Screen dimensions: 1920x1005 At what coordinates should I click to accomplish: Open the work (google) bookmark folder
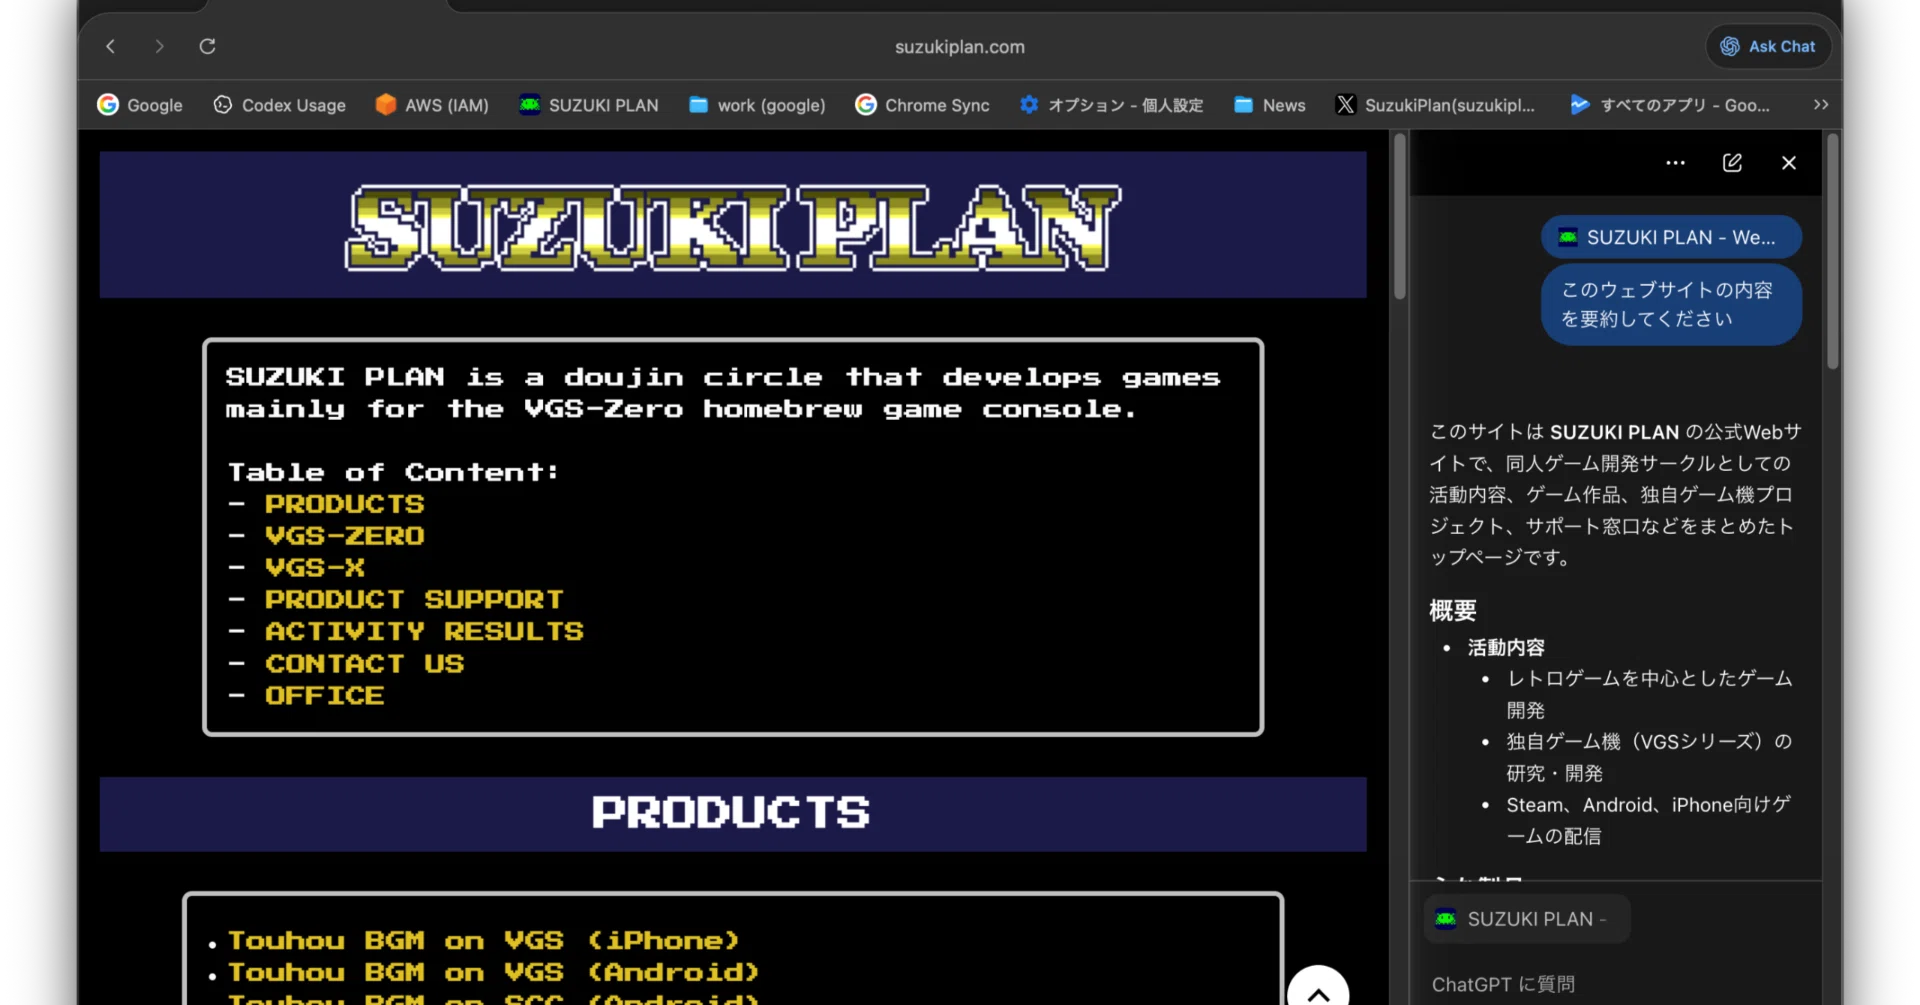click(757, 105)
